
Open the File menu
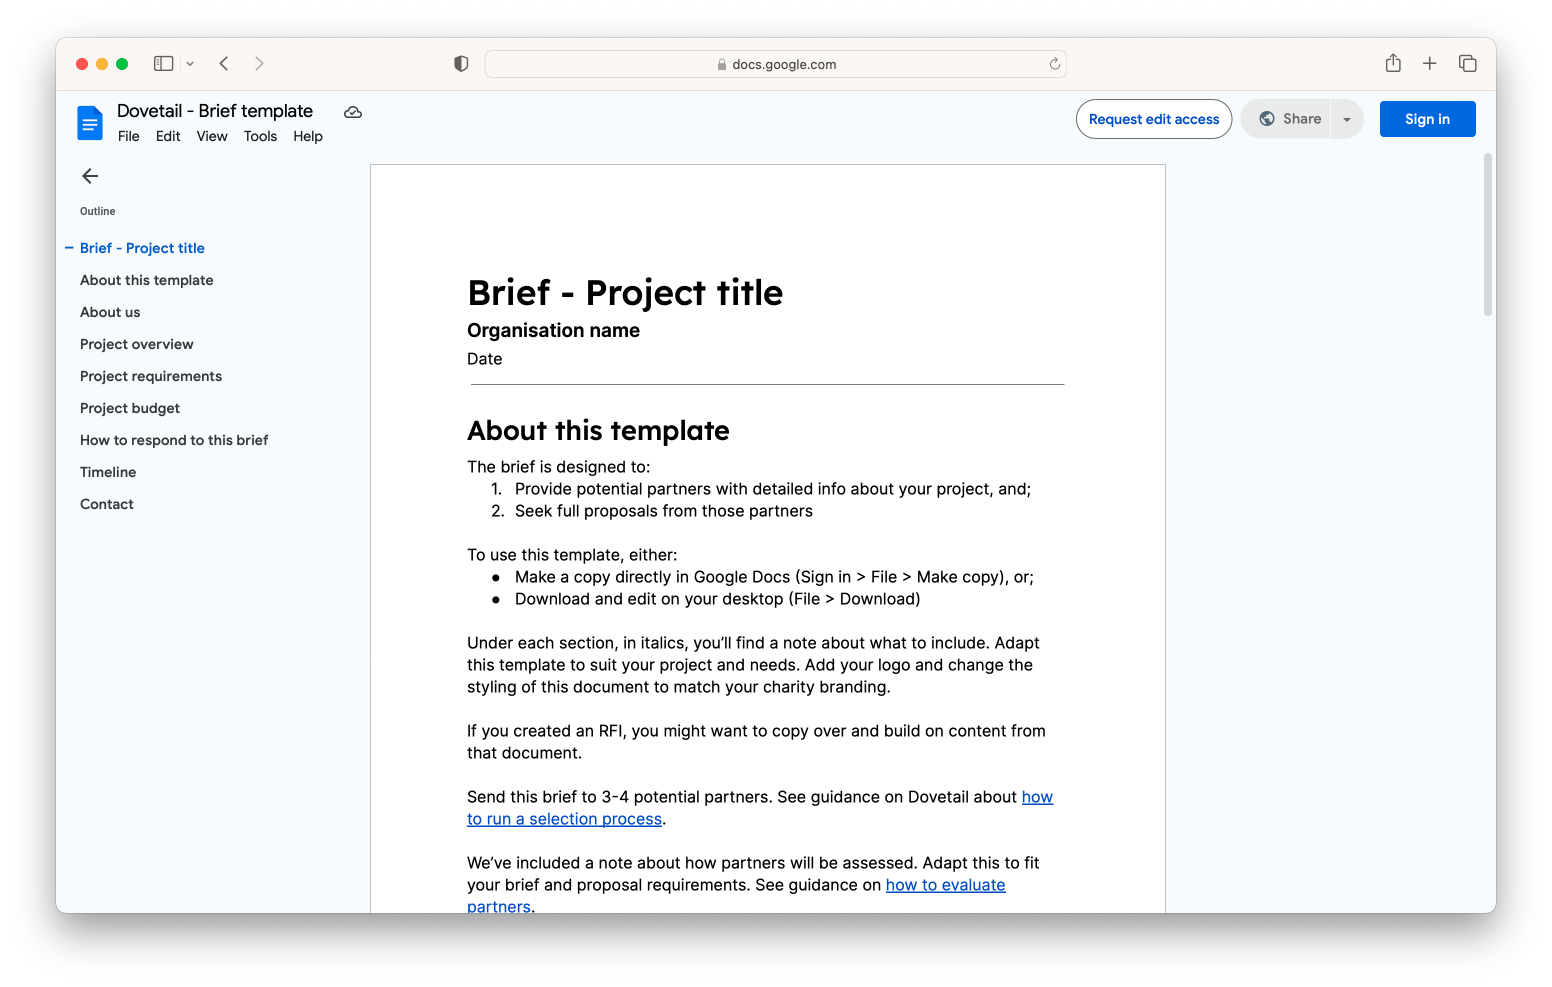coord(128,136)
